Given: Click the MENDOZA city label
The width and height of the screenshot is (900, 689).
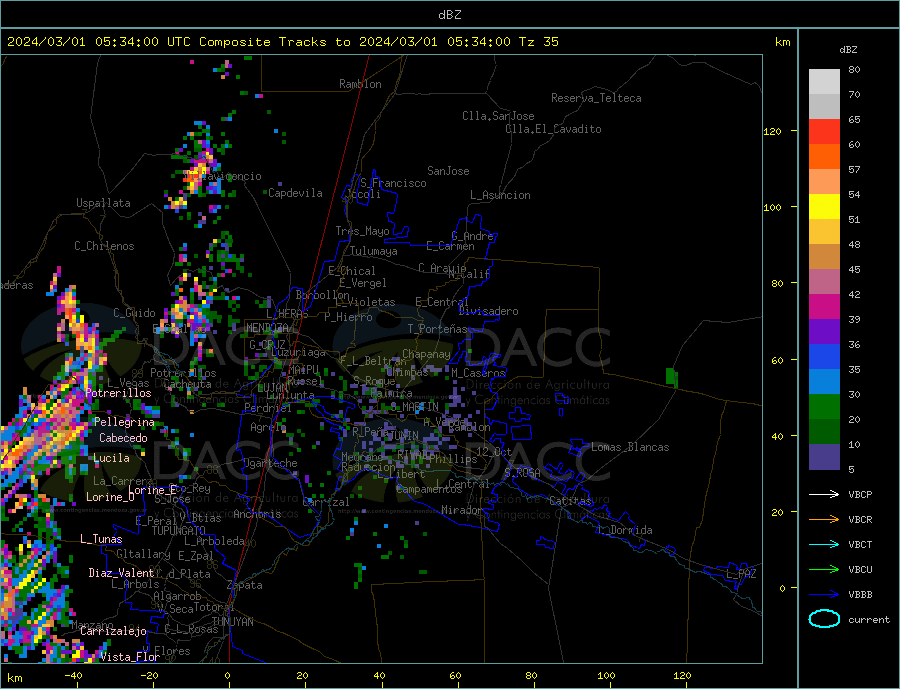Looking at the screenshot, I should pyautogui.click(x=269, y=328).
